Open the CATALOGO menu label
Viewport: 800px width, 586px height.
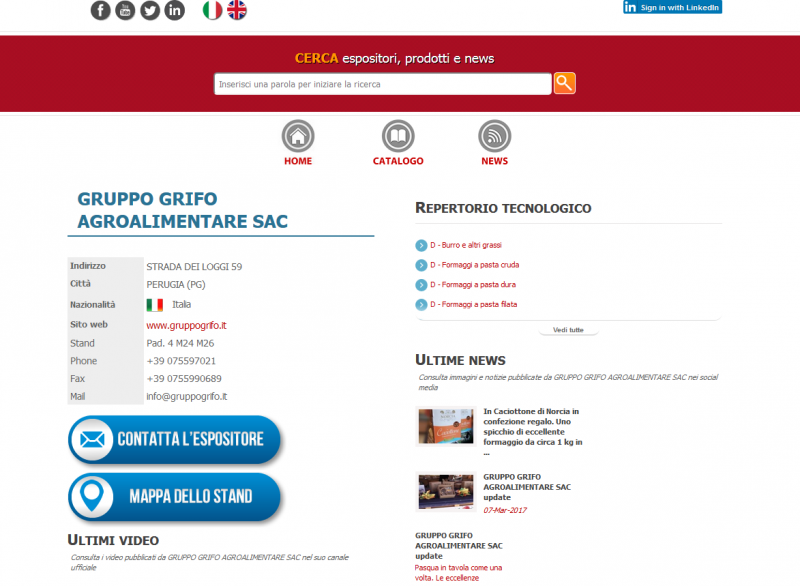click(398, 161)
